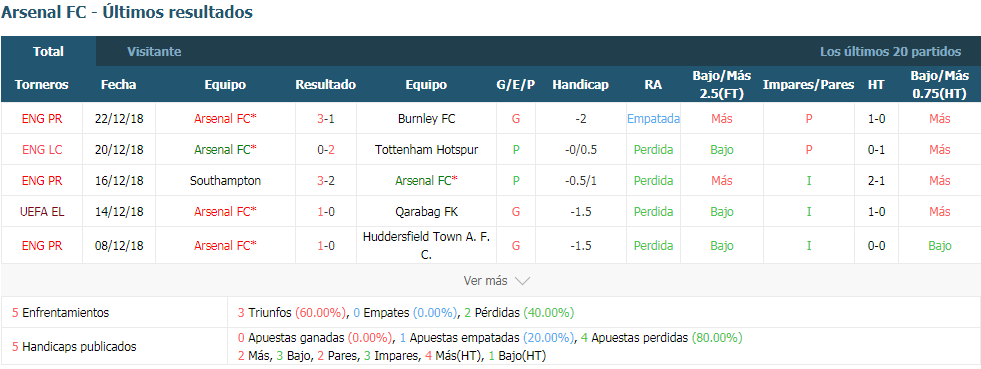This screenshot has width=981, height=369.
Task: Open ENG LC tournament link
Action: (42, 149)
